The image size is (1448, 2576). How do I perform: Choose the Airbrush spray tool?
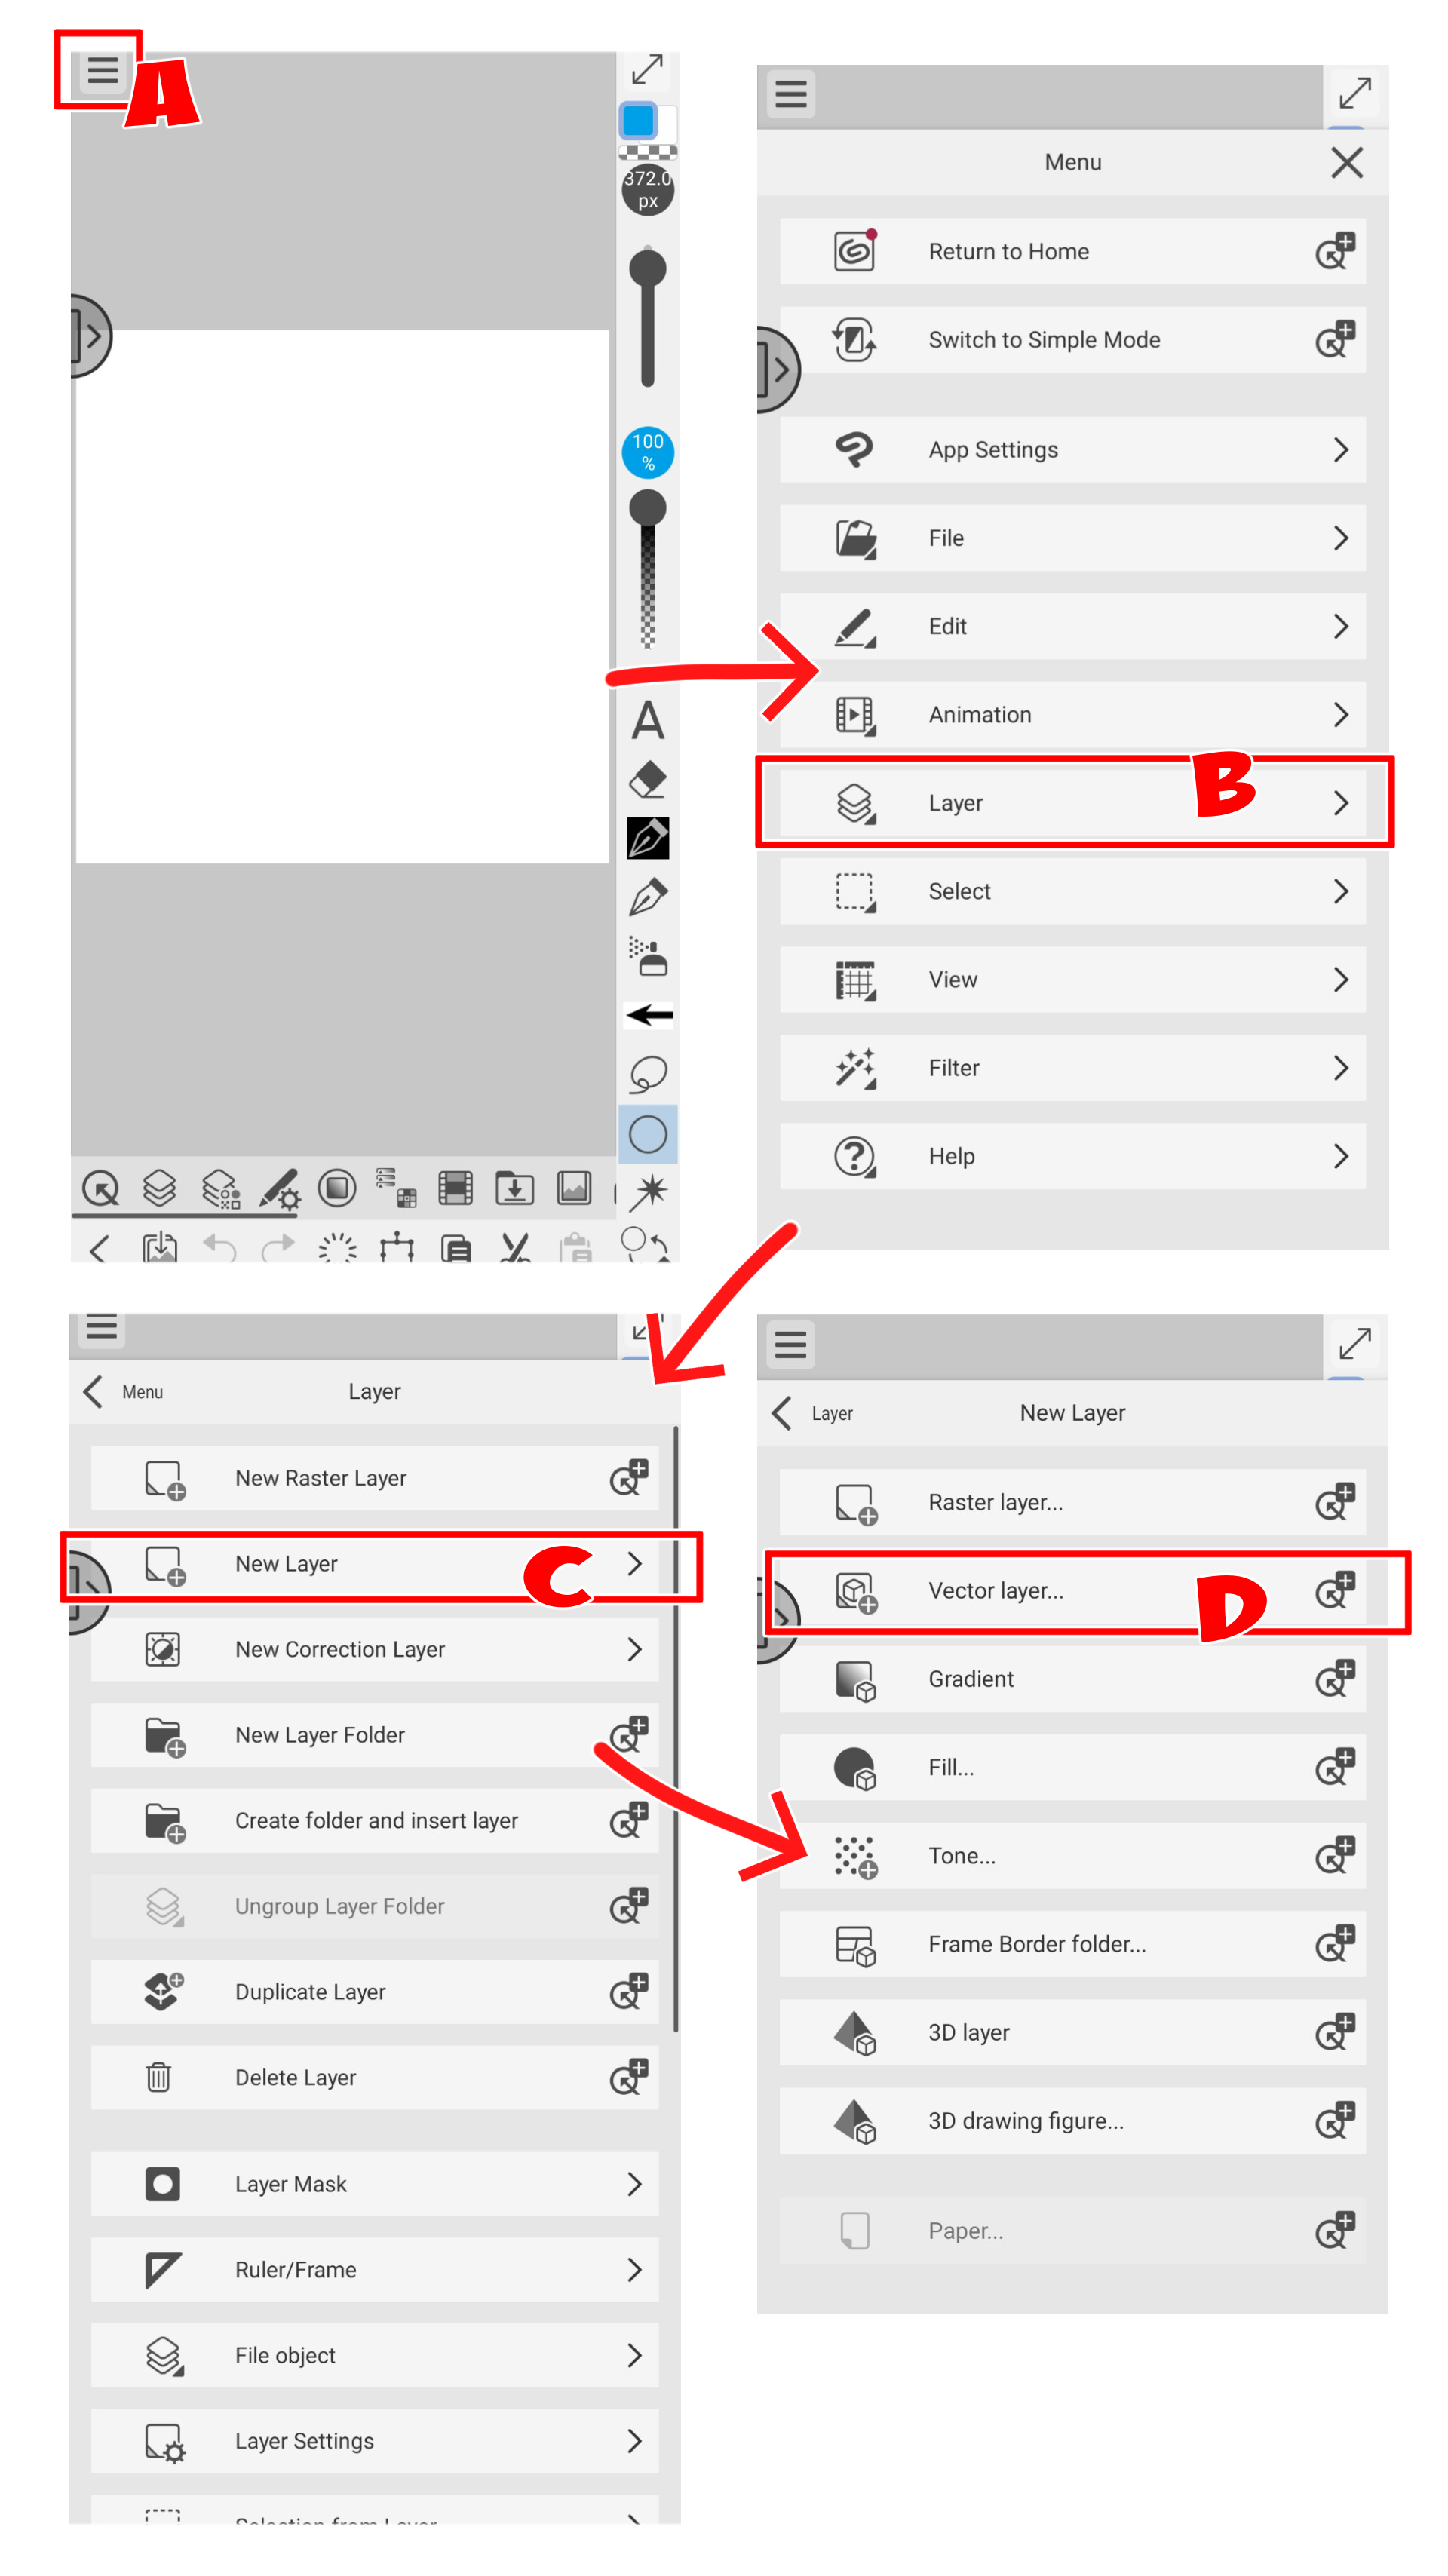(647, 956)
